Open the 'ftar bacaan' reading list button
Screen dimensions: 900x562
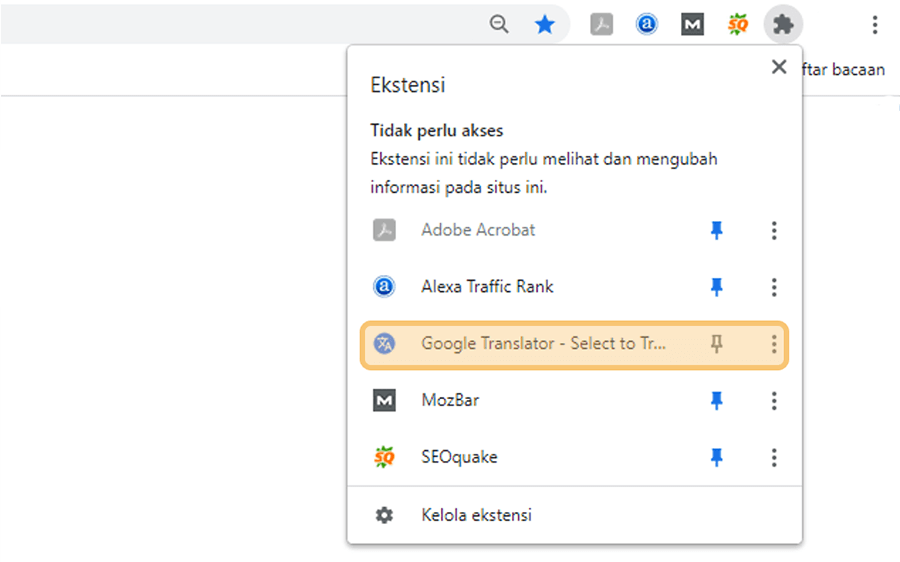843,69
